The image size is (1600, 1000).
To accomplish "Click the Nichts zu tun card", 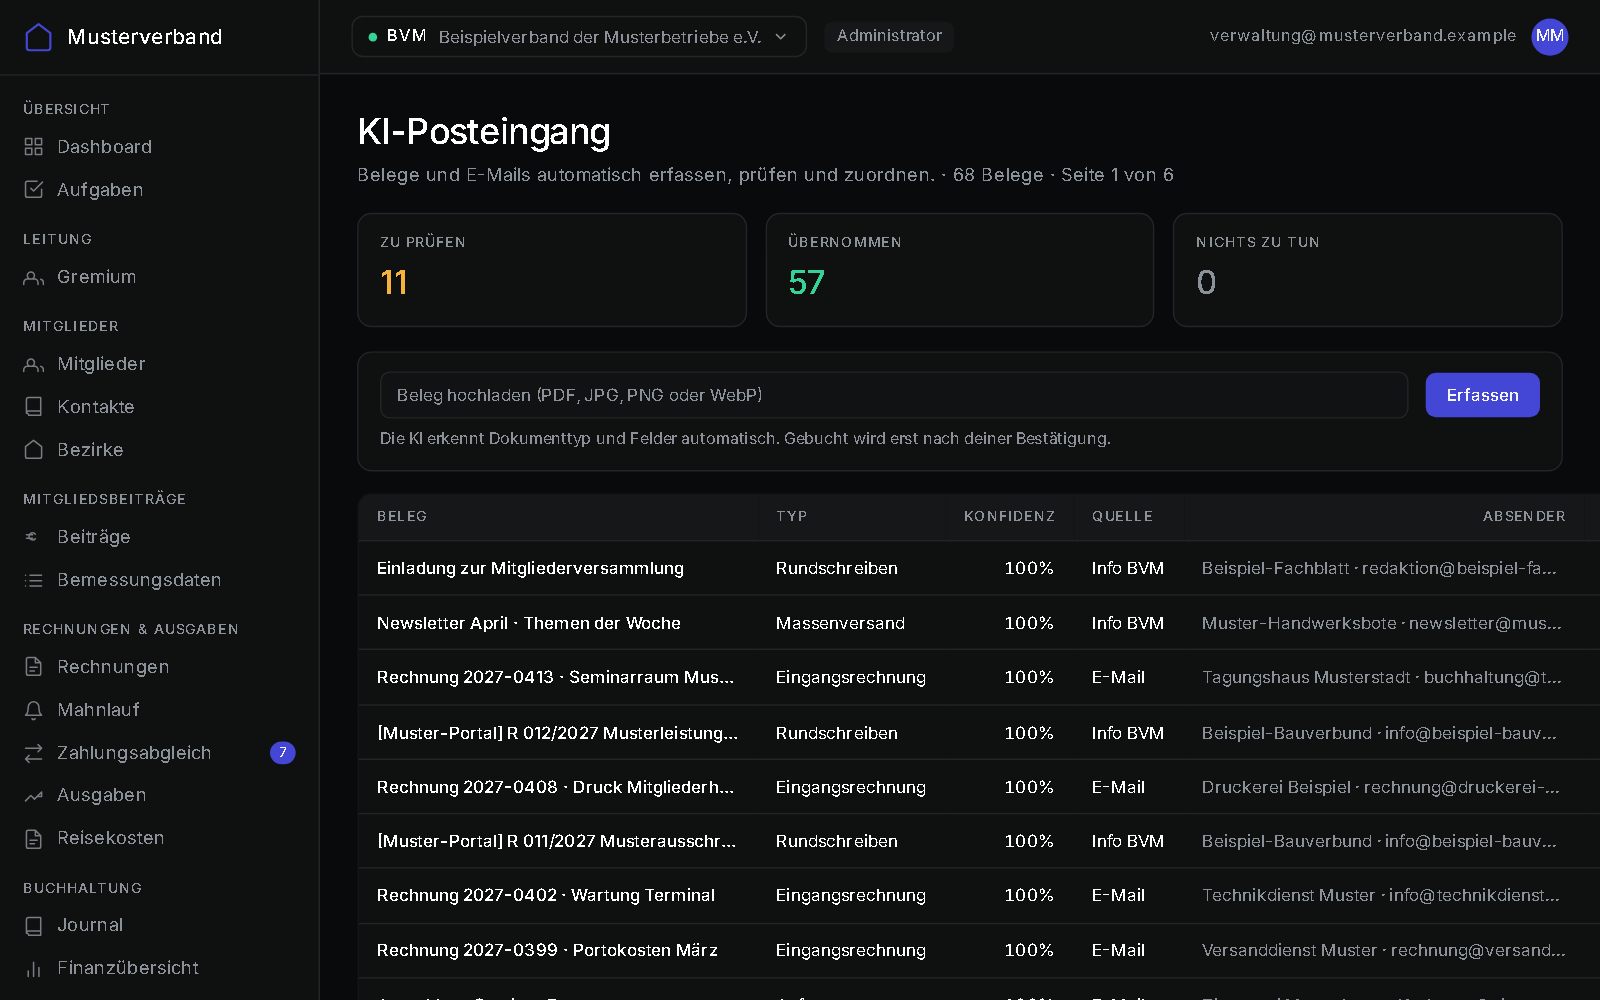I will [x=1367, y=270].
